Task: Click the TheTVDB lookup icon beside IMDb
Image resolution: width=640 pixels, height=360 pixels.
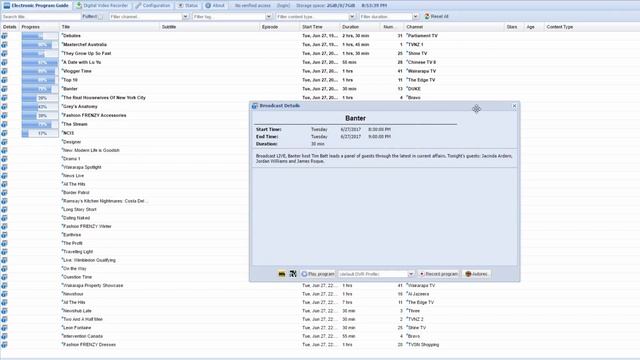Action: pyautogui.click(x=293, y=274)
